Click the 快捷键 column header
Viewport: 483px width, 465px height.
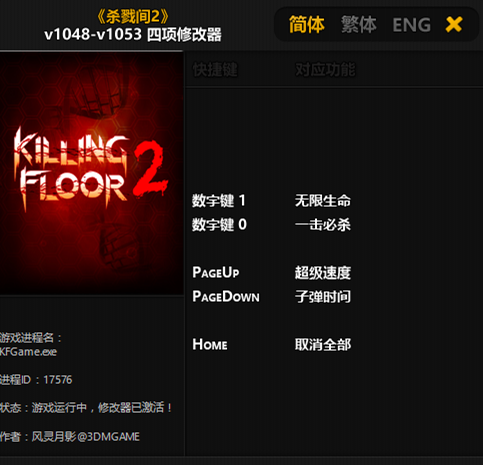coord(215,70)
